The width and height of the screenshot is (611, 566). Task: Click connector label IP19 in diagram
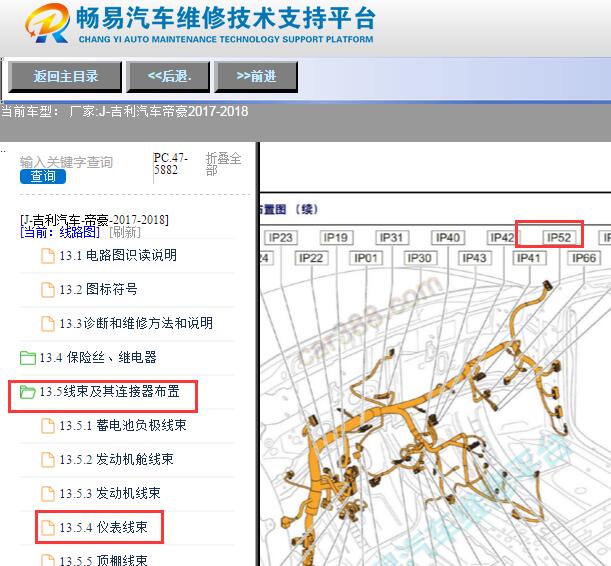tap(336, 237)
